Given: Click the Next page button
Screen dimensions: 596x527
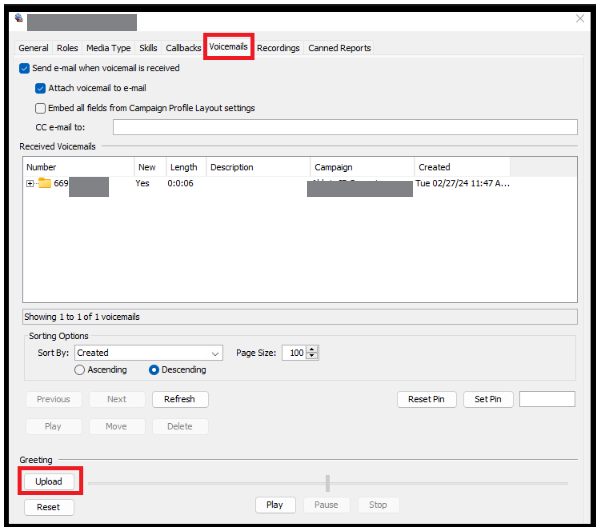Looking at the screenshot, I should (x=117, y=399).
